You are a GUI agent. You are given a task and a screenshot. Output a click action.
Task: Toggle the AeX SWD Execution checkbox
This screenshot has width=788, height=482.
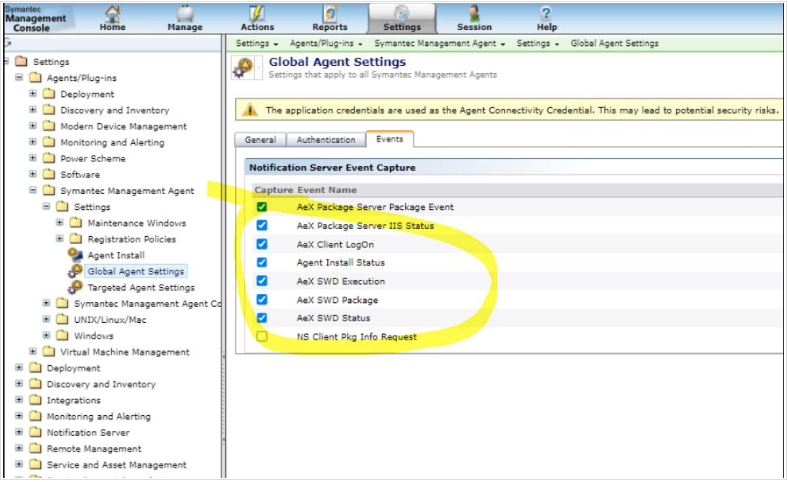[x=262, y=281]
